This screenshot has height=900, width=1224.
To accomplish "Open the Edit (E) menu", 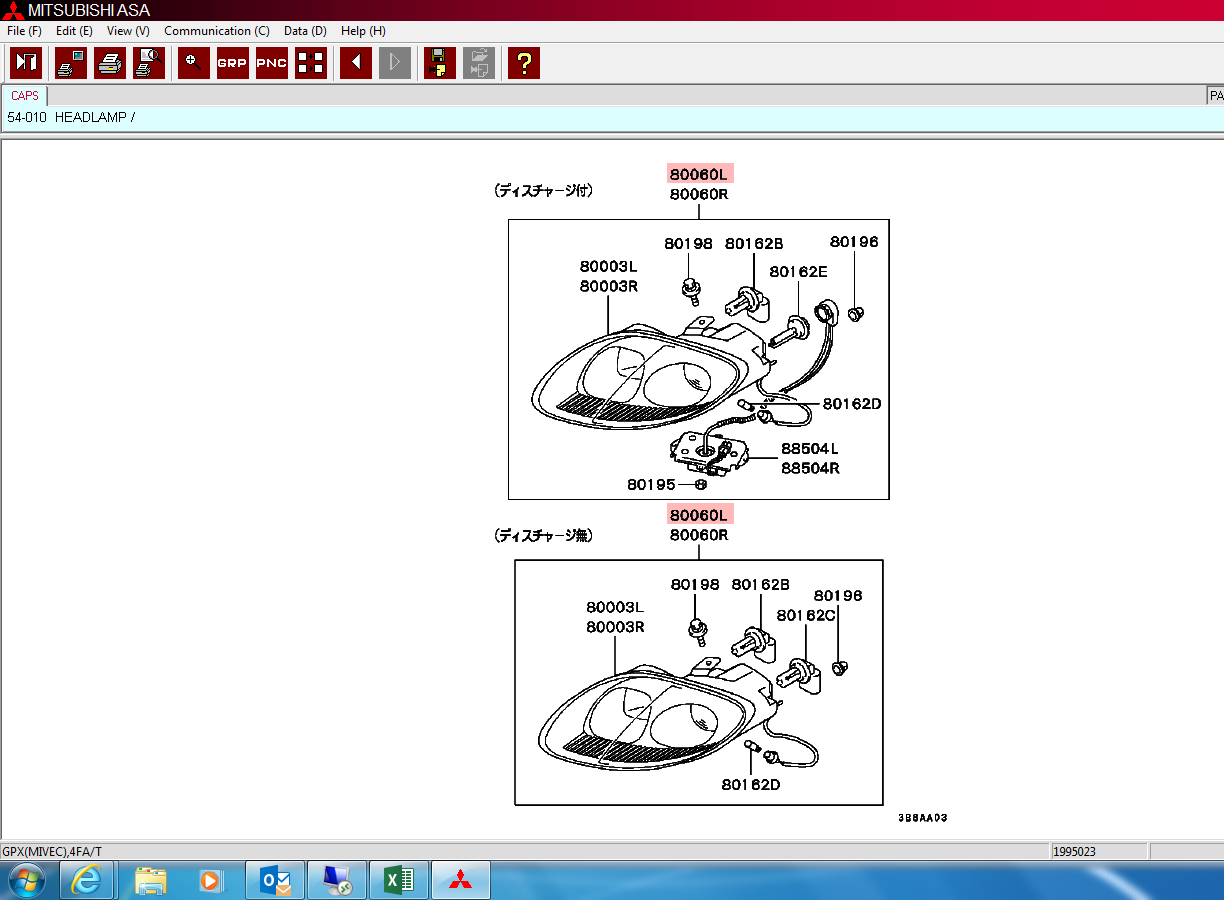I will pos(74,31).
